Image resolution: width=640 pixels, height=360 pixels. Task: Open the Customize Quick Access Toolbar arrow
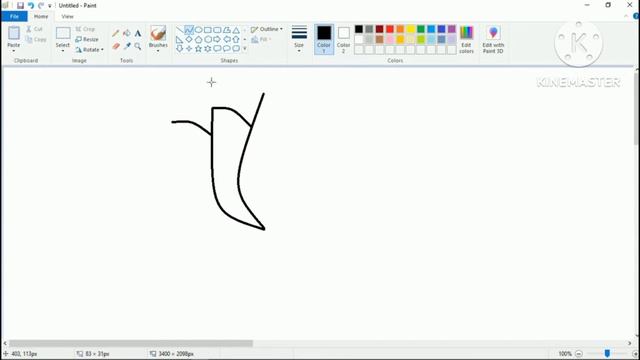(50, 6)
